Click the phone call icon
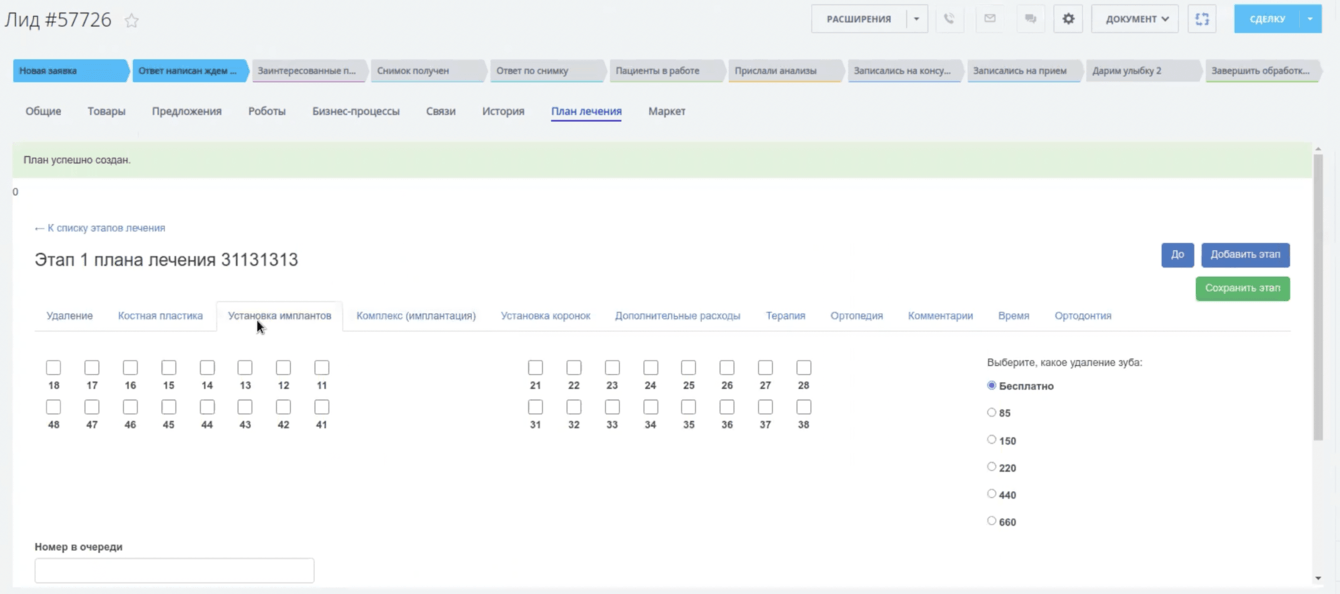This screenshot has width=1340, height=594. click(949, 19)
